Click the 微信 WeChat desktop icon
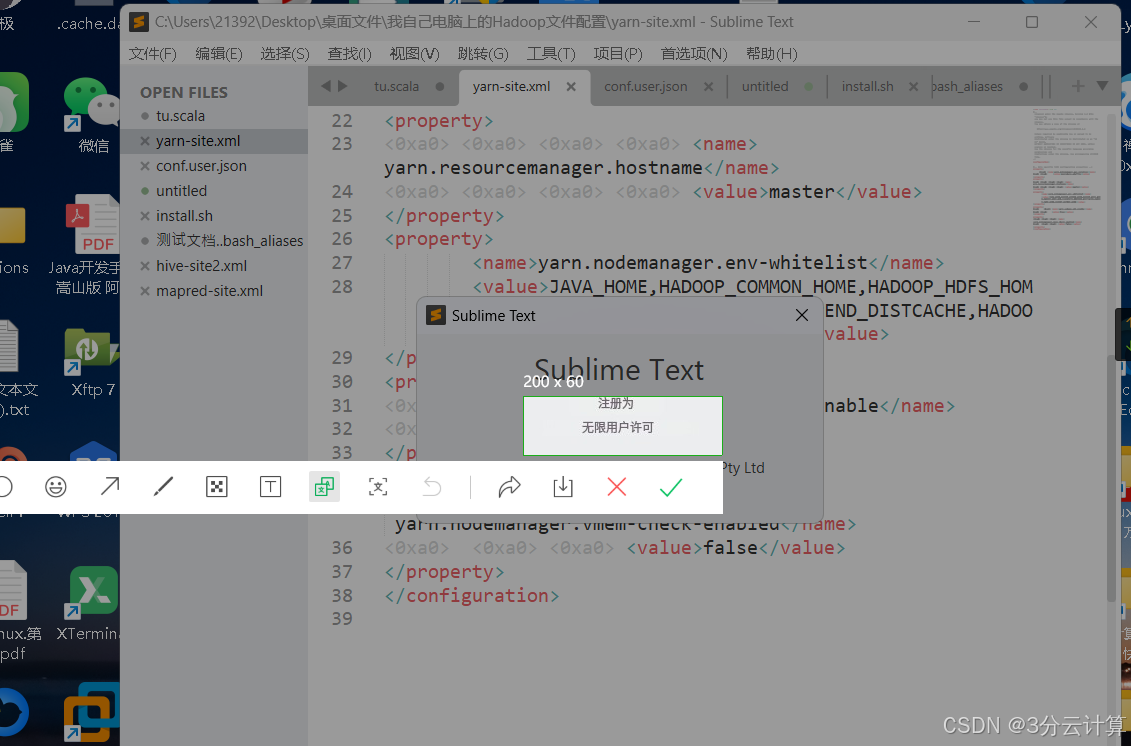The width and height of the screenshot is (1131, 746). (x=92, y=115)
